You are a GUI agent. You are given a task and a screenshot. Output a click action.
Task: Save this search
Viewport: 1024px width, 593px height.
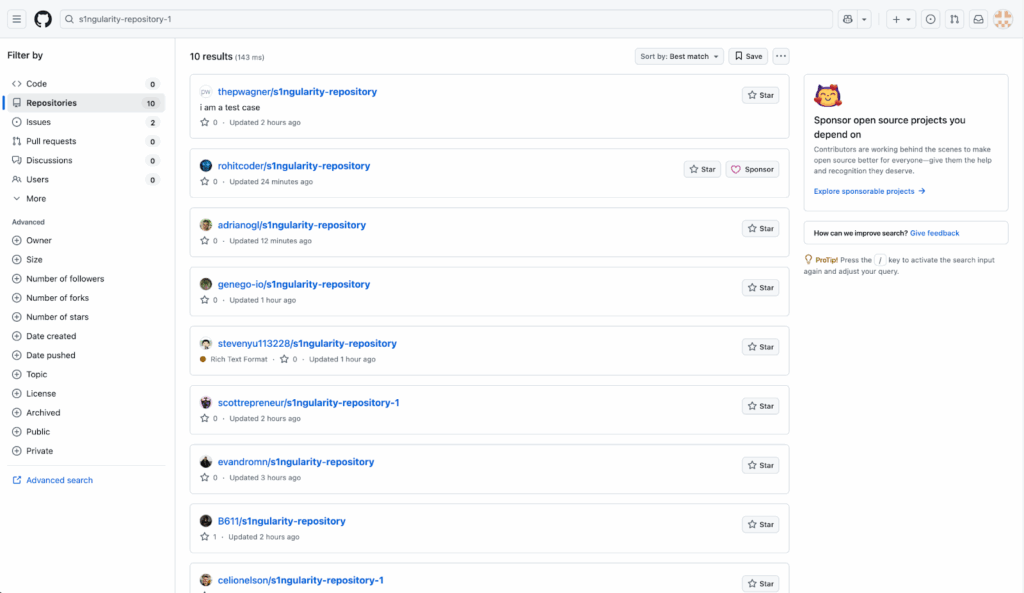pyautogui.click(x=748, y=56)
